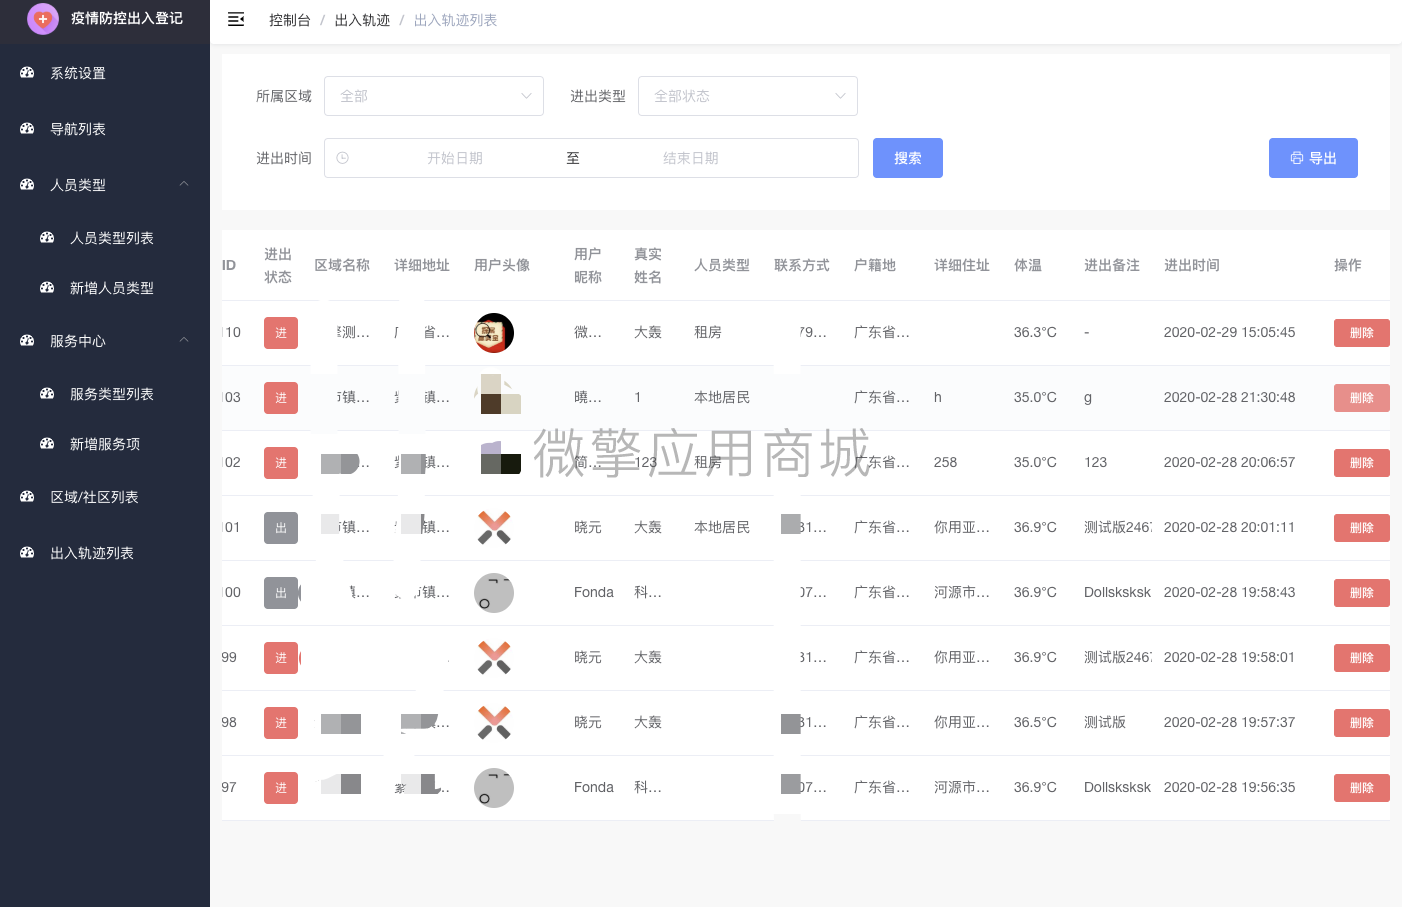Click Fonda nickname in 19:58:43 row
The image size is (1402, 907).
click(594, 592)
